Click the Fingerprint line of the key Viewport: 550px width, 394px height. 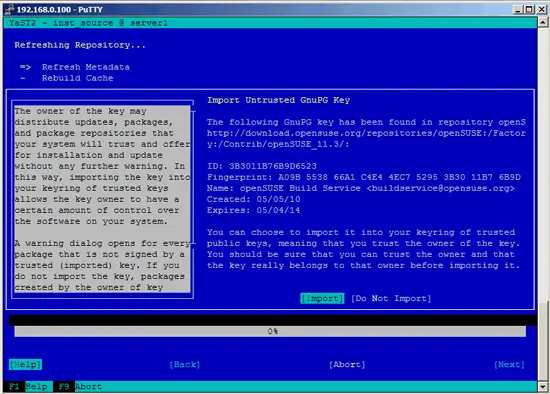364,177
